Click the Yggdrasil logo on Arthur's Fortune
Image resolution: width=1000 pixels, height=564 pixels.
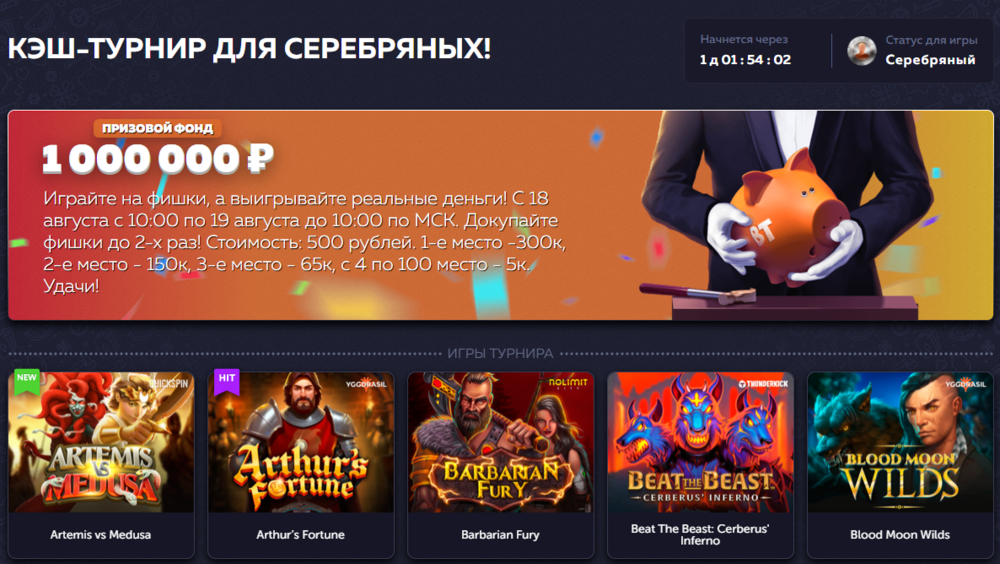[x=366, y=384]
